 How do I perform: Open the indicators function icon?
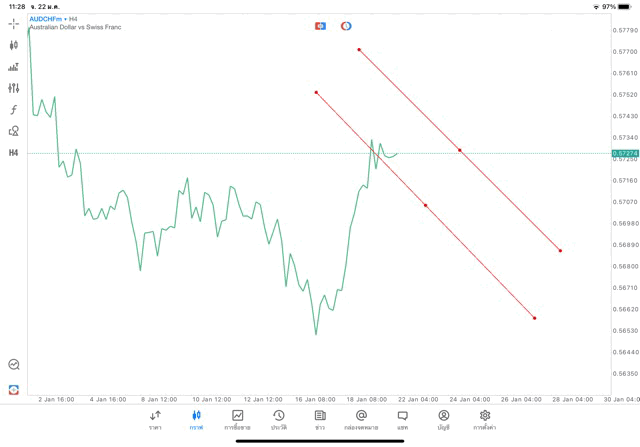point(14,109)
